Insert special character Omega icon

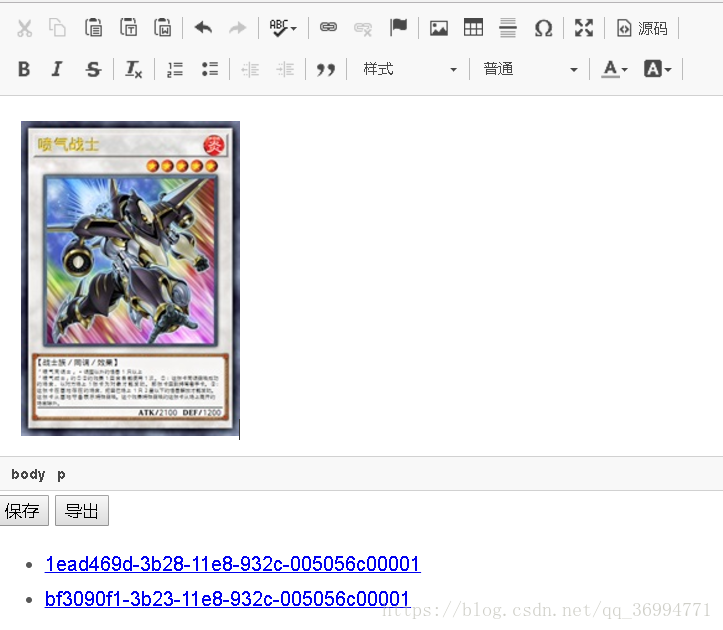[x=544, y=28]
